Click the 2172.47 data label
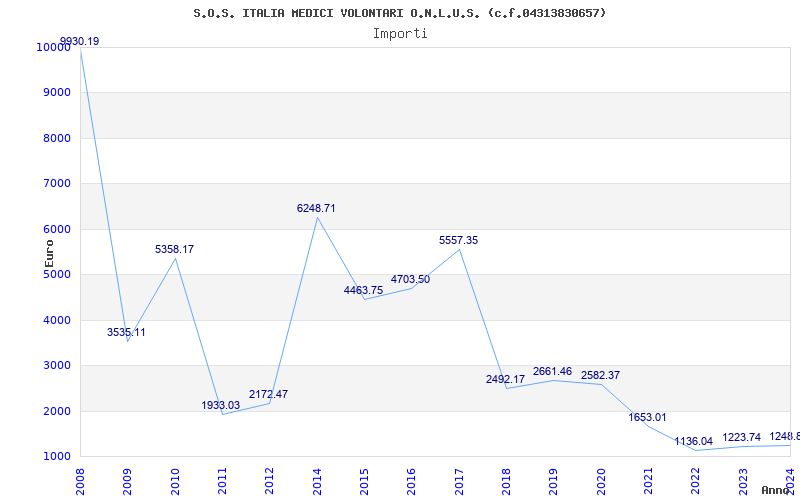 point(268,394)
